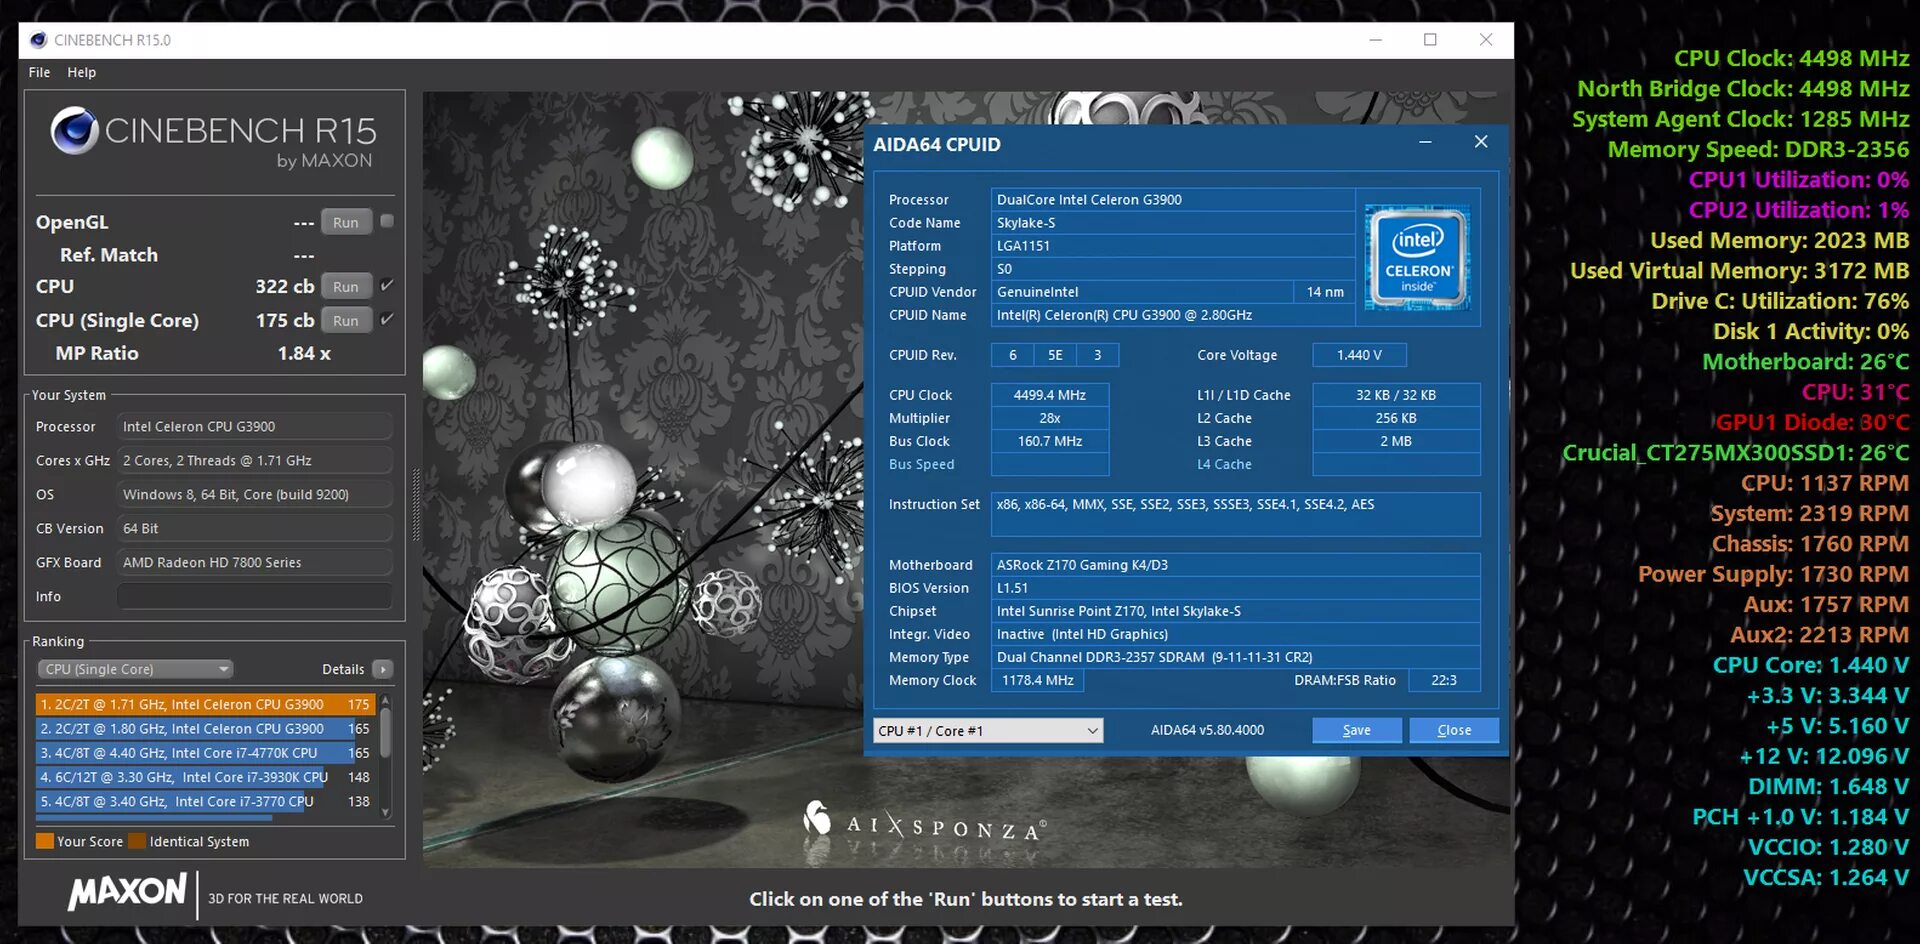This screenshot has height=944, width=1920.
Task: Toggle the CPU test checkbox
Action: [387, 285]
